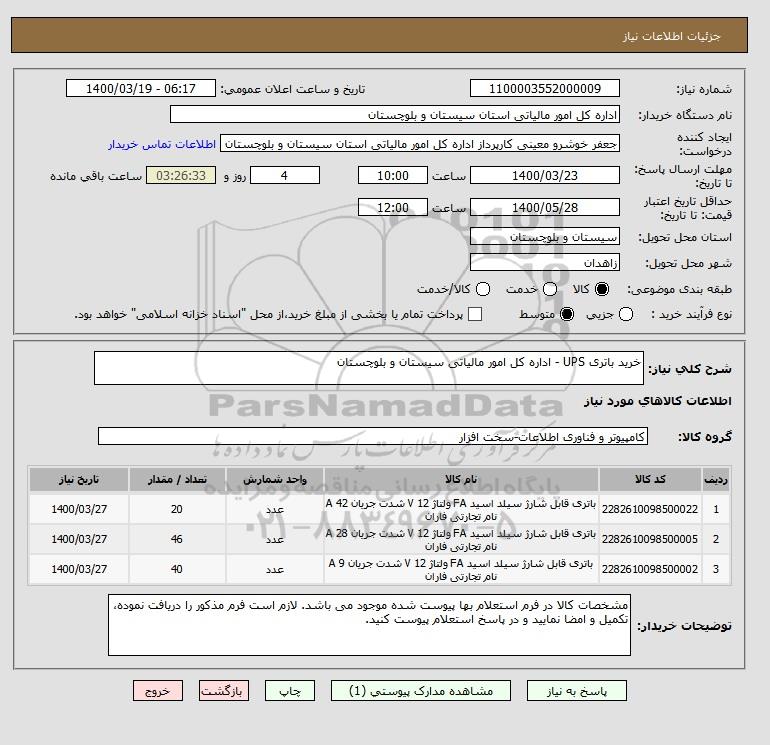Click the unit عدد in row 2

point(275,540)
